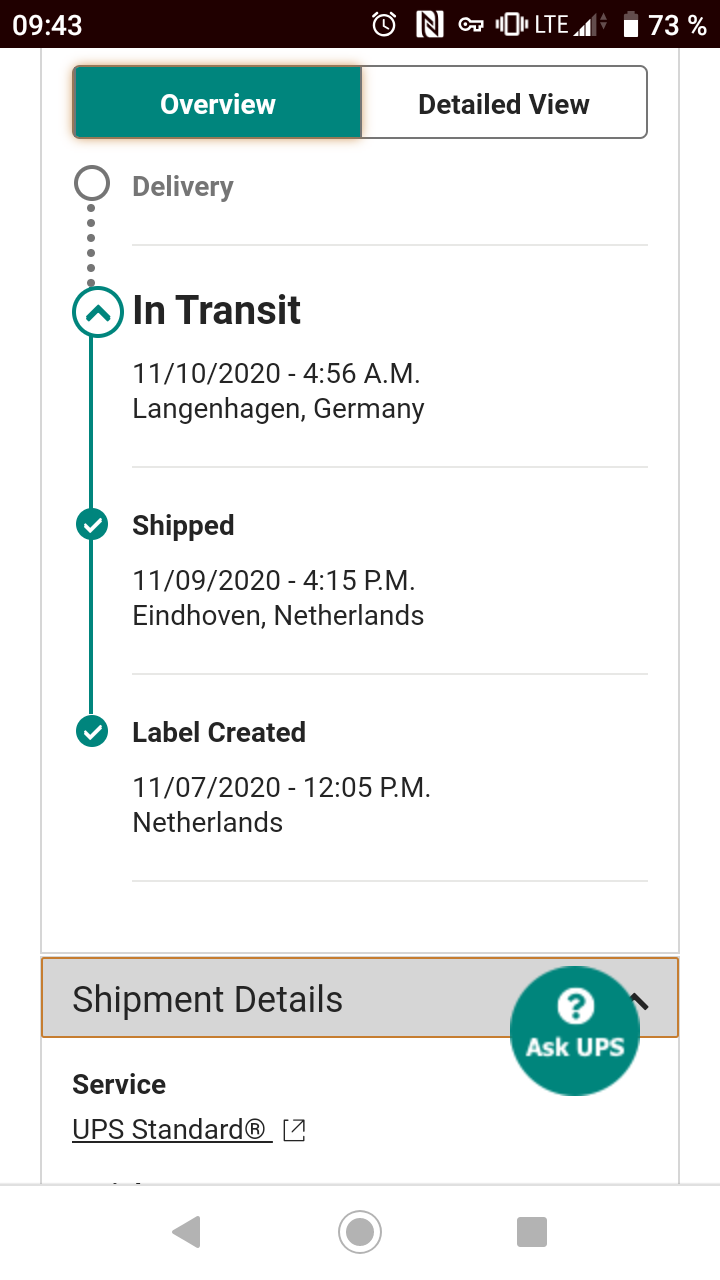Click the alarm clock status icon
This screenshot has width=720, height=1280.
pos(384,25)
